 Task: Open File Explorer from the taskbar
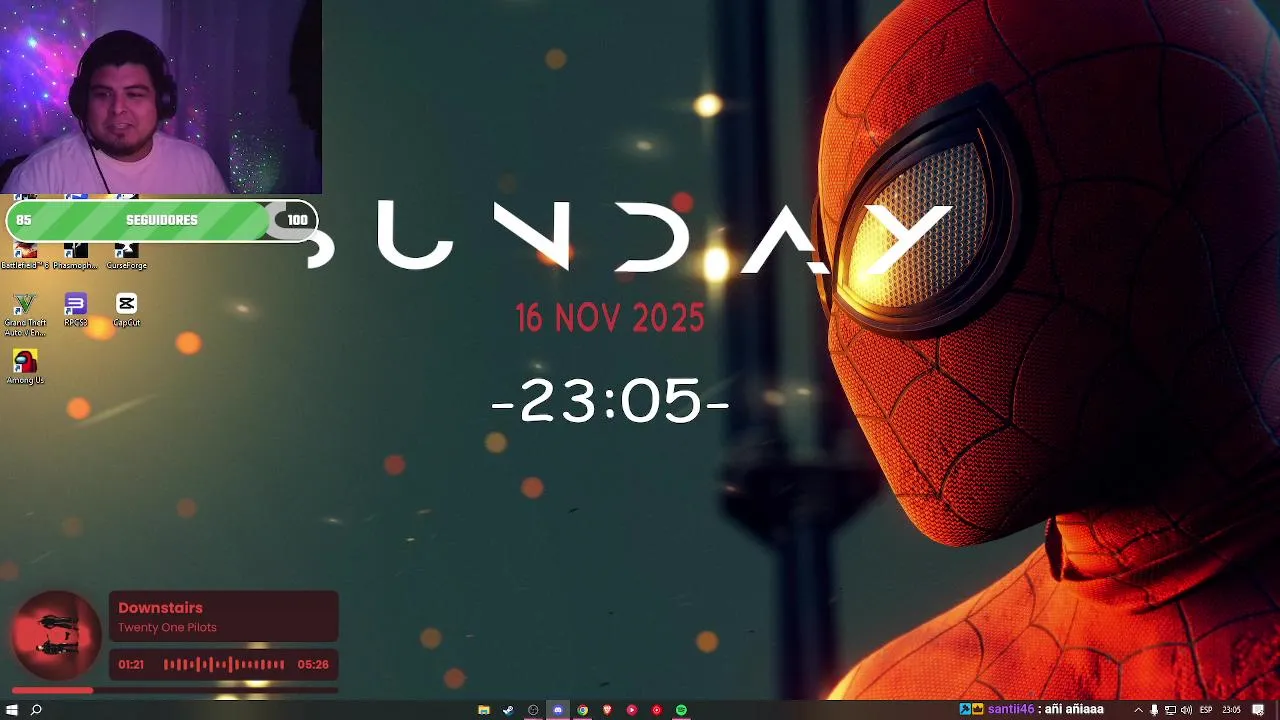(484, 710)
